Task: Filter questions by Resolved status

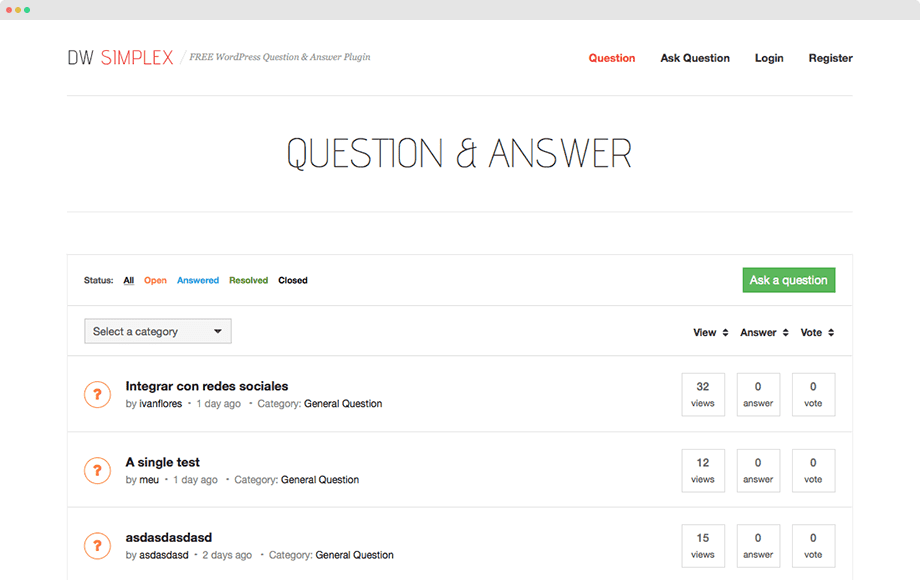Action: pos(248,281)
